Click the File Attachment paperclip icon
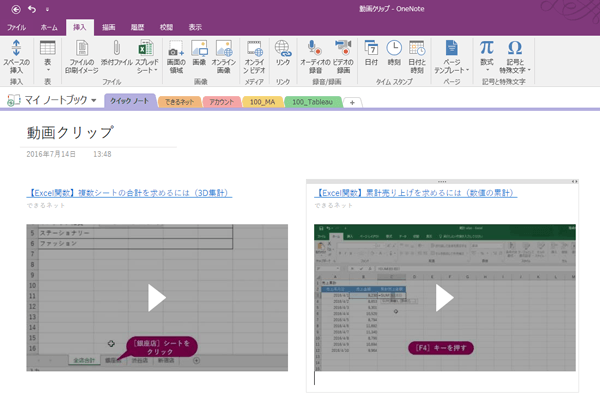 click(117, 48)
